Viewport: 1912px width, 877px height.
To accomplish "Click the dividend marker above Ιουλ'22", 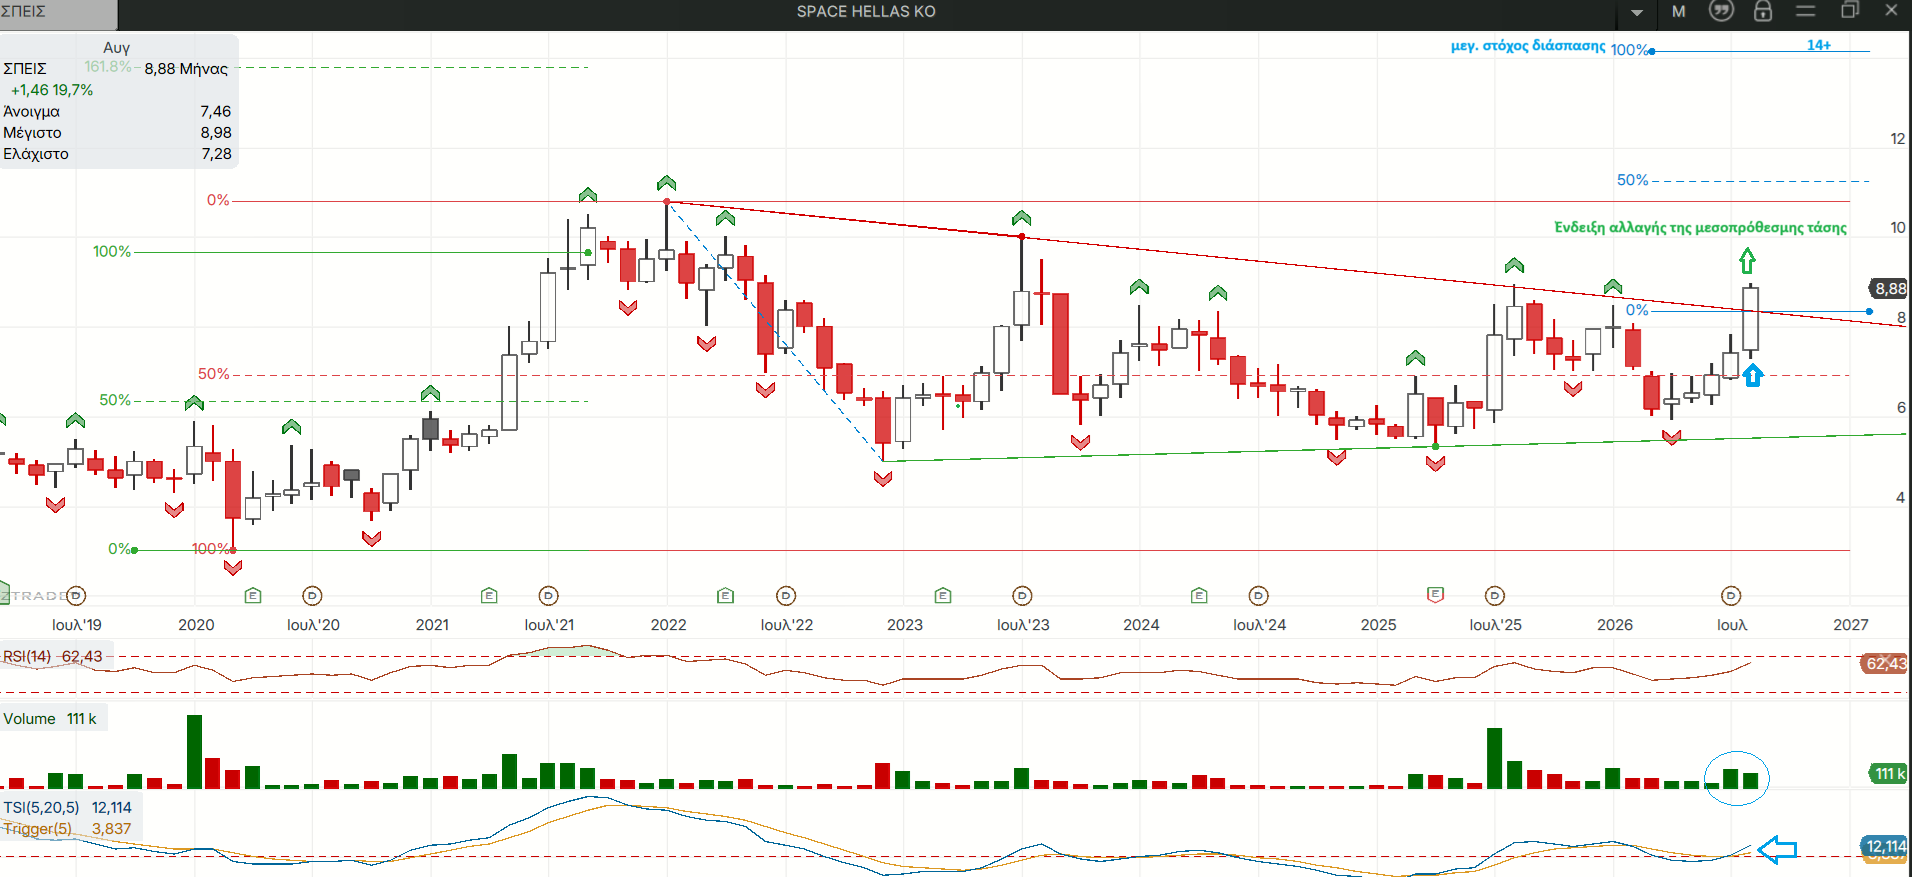I will 786,596.
